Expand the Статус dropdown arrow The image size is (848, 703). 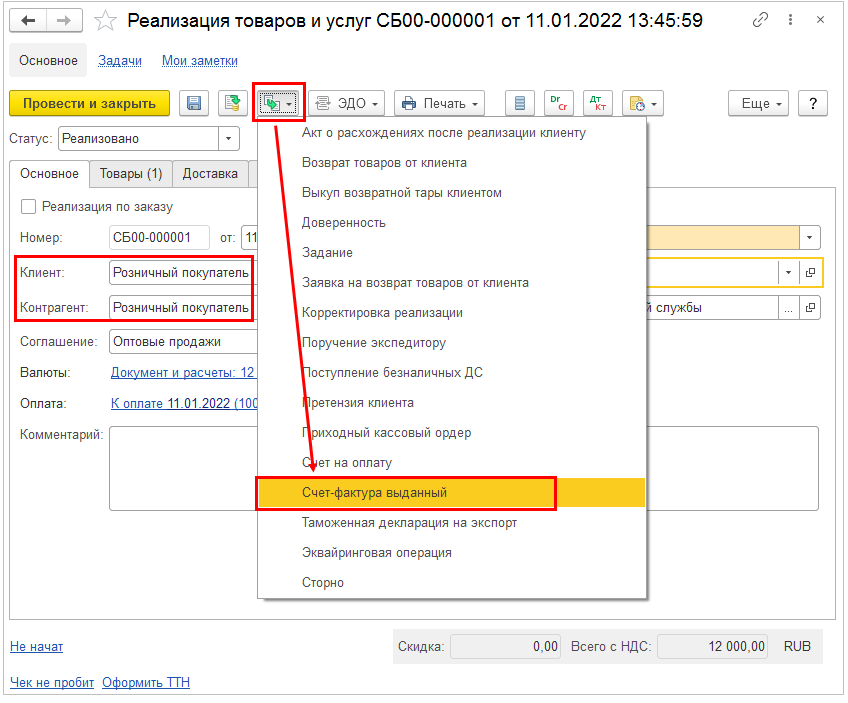(228, 139)
